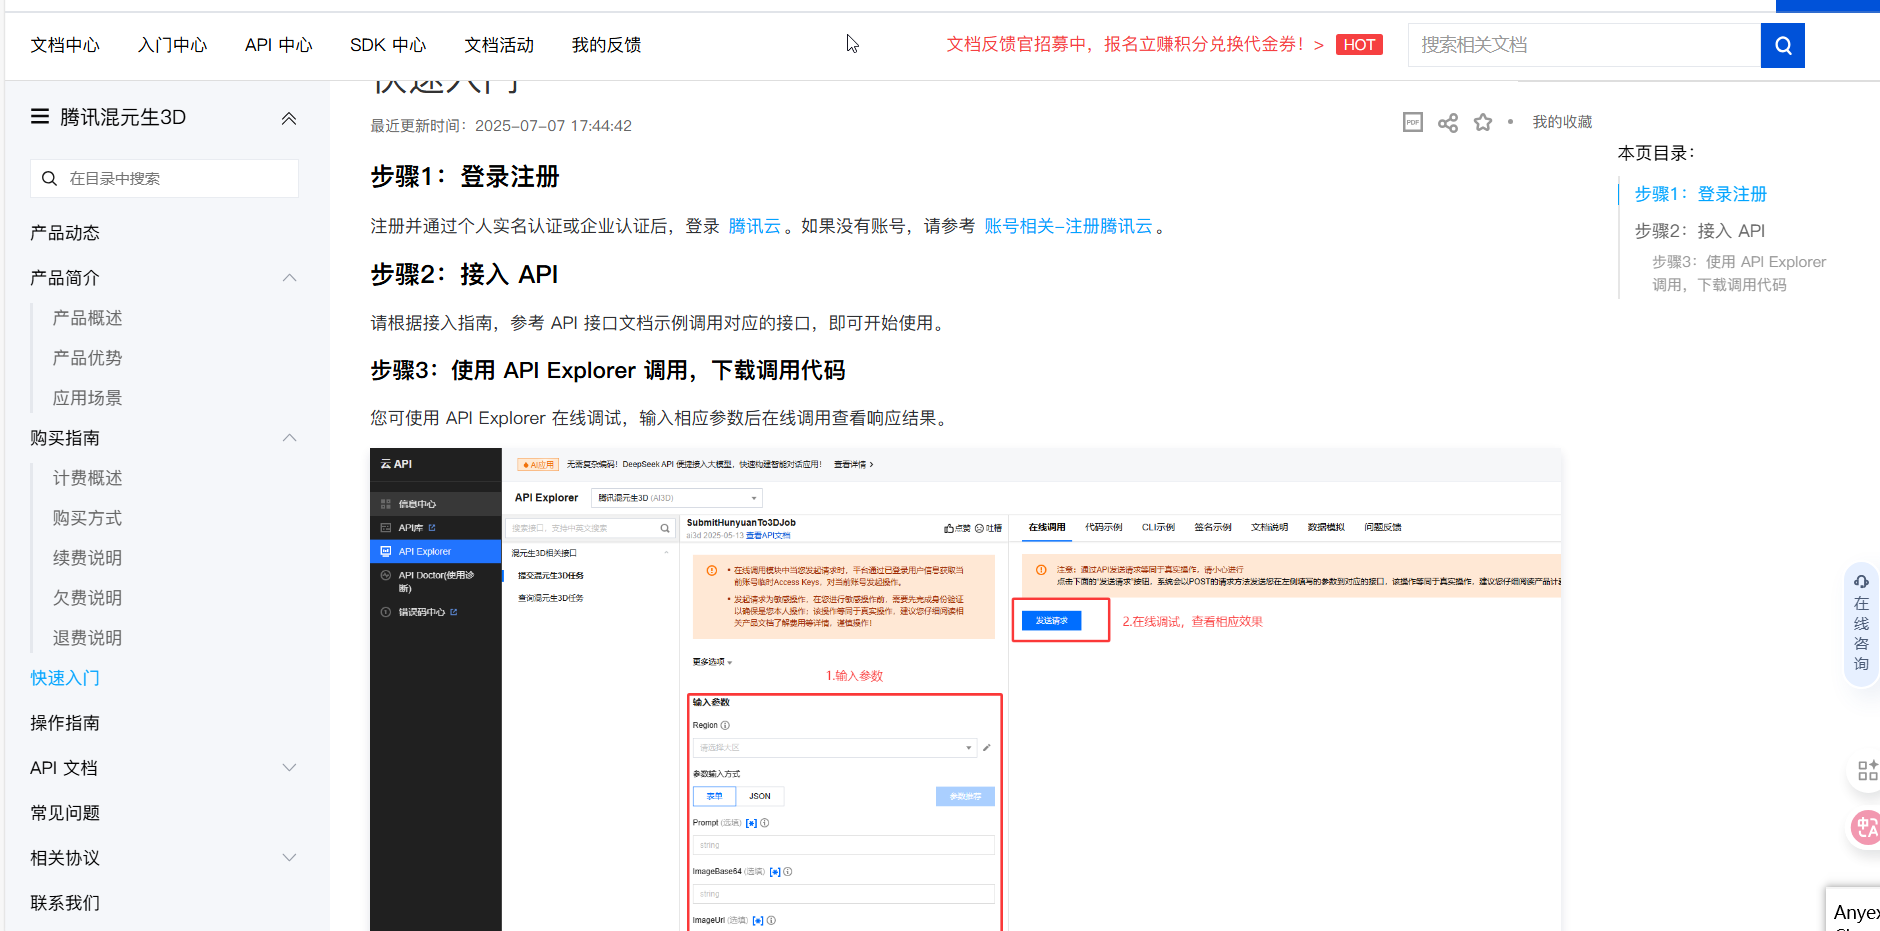Click the 步骤2：接入 API heading
This screenshot has height=931, width=1880.
464,274
